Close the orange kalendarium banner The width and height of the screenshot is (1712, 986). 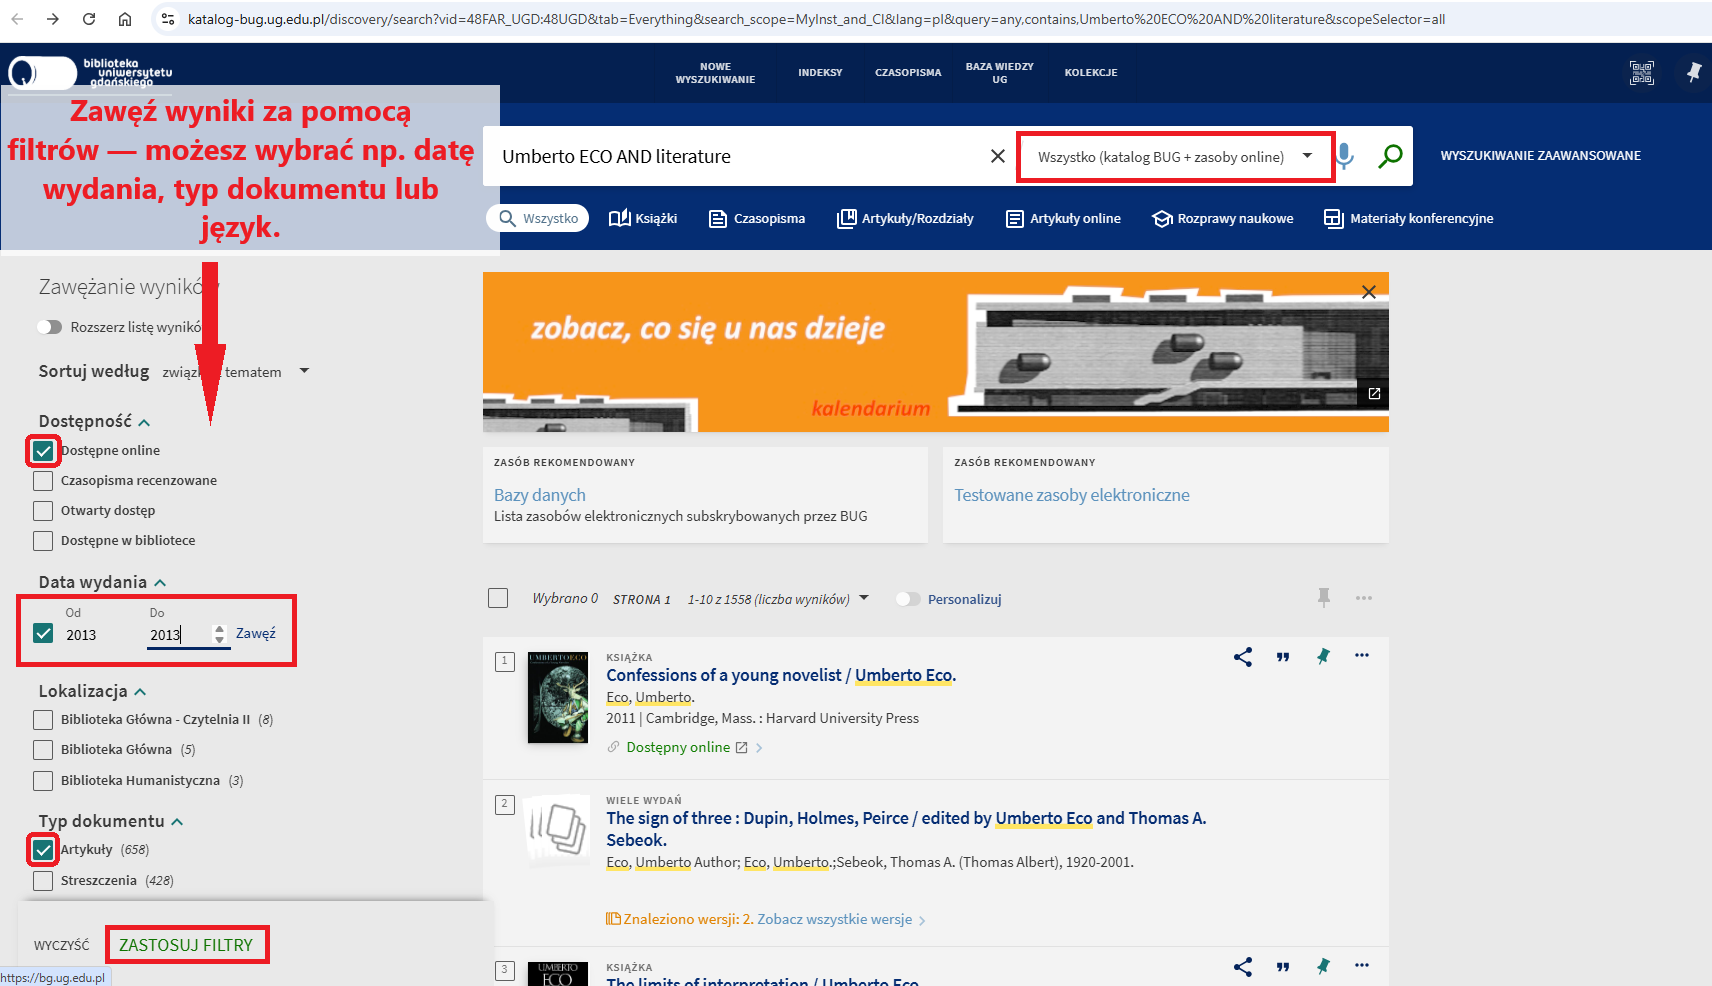click(x=1368, y=292)
